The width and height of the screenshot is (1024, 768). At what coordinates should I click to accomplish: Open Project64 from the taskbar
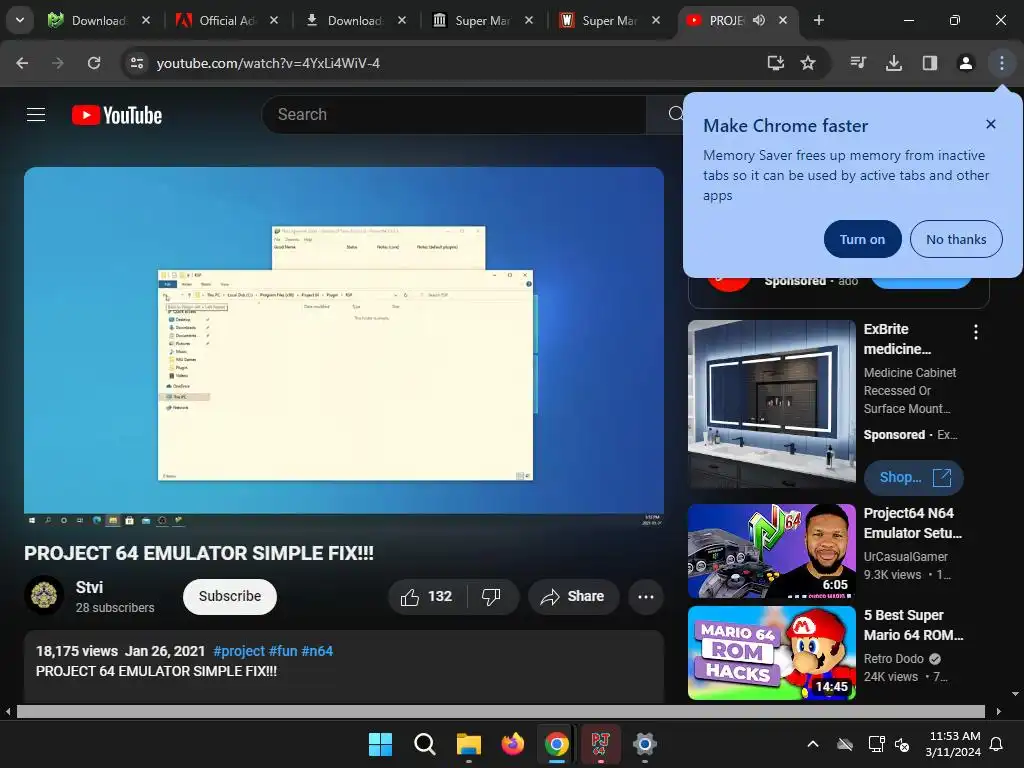tap(600, 744)
